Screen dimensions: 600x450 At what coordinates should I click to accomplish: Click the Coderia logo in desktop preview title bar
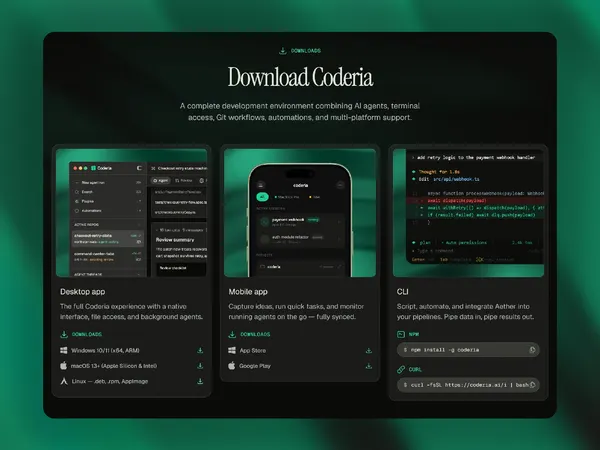[x=93, y=168]
